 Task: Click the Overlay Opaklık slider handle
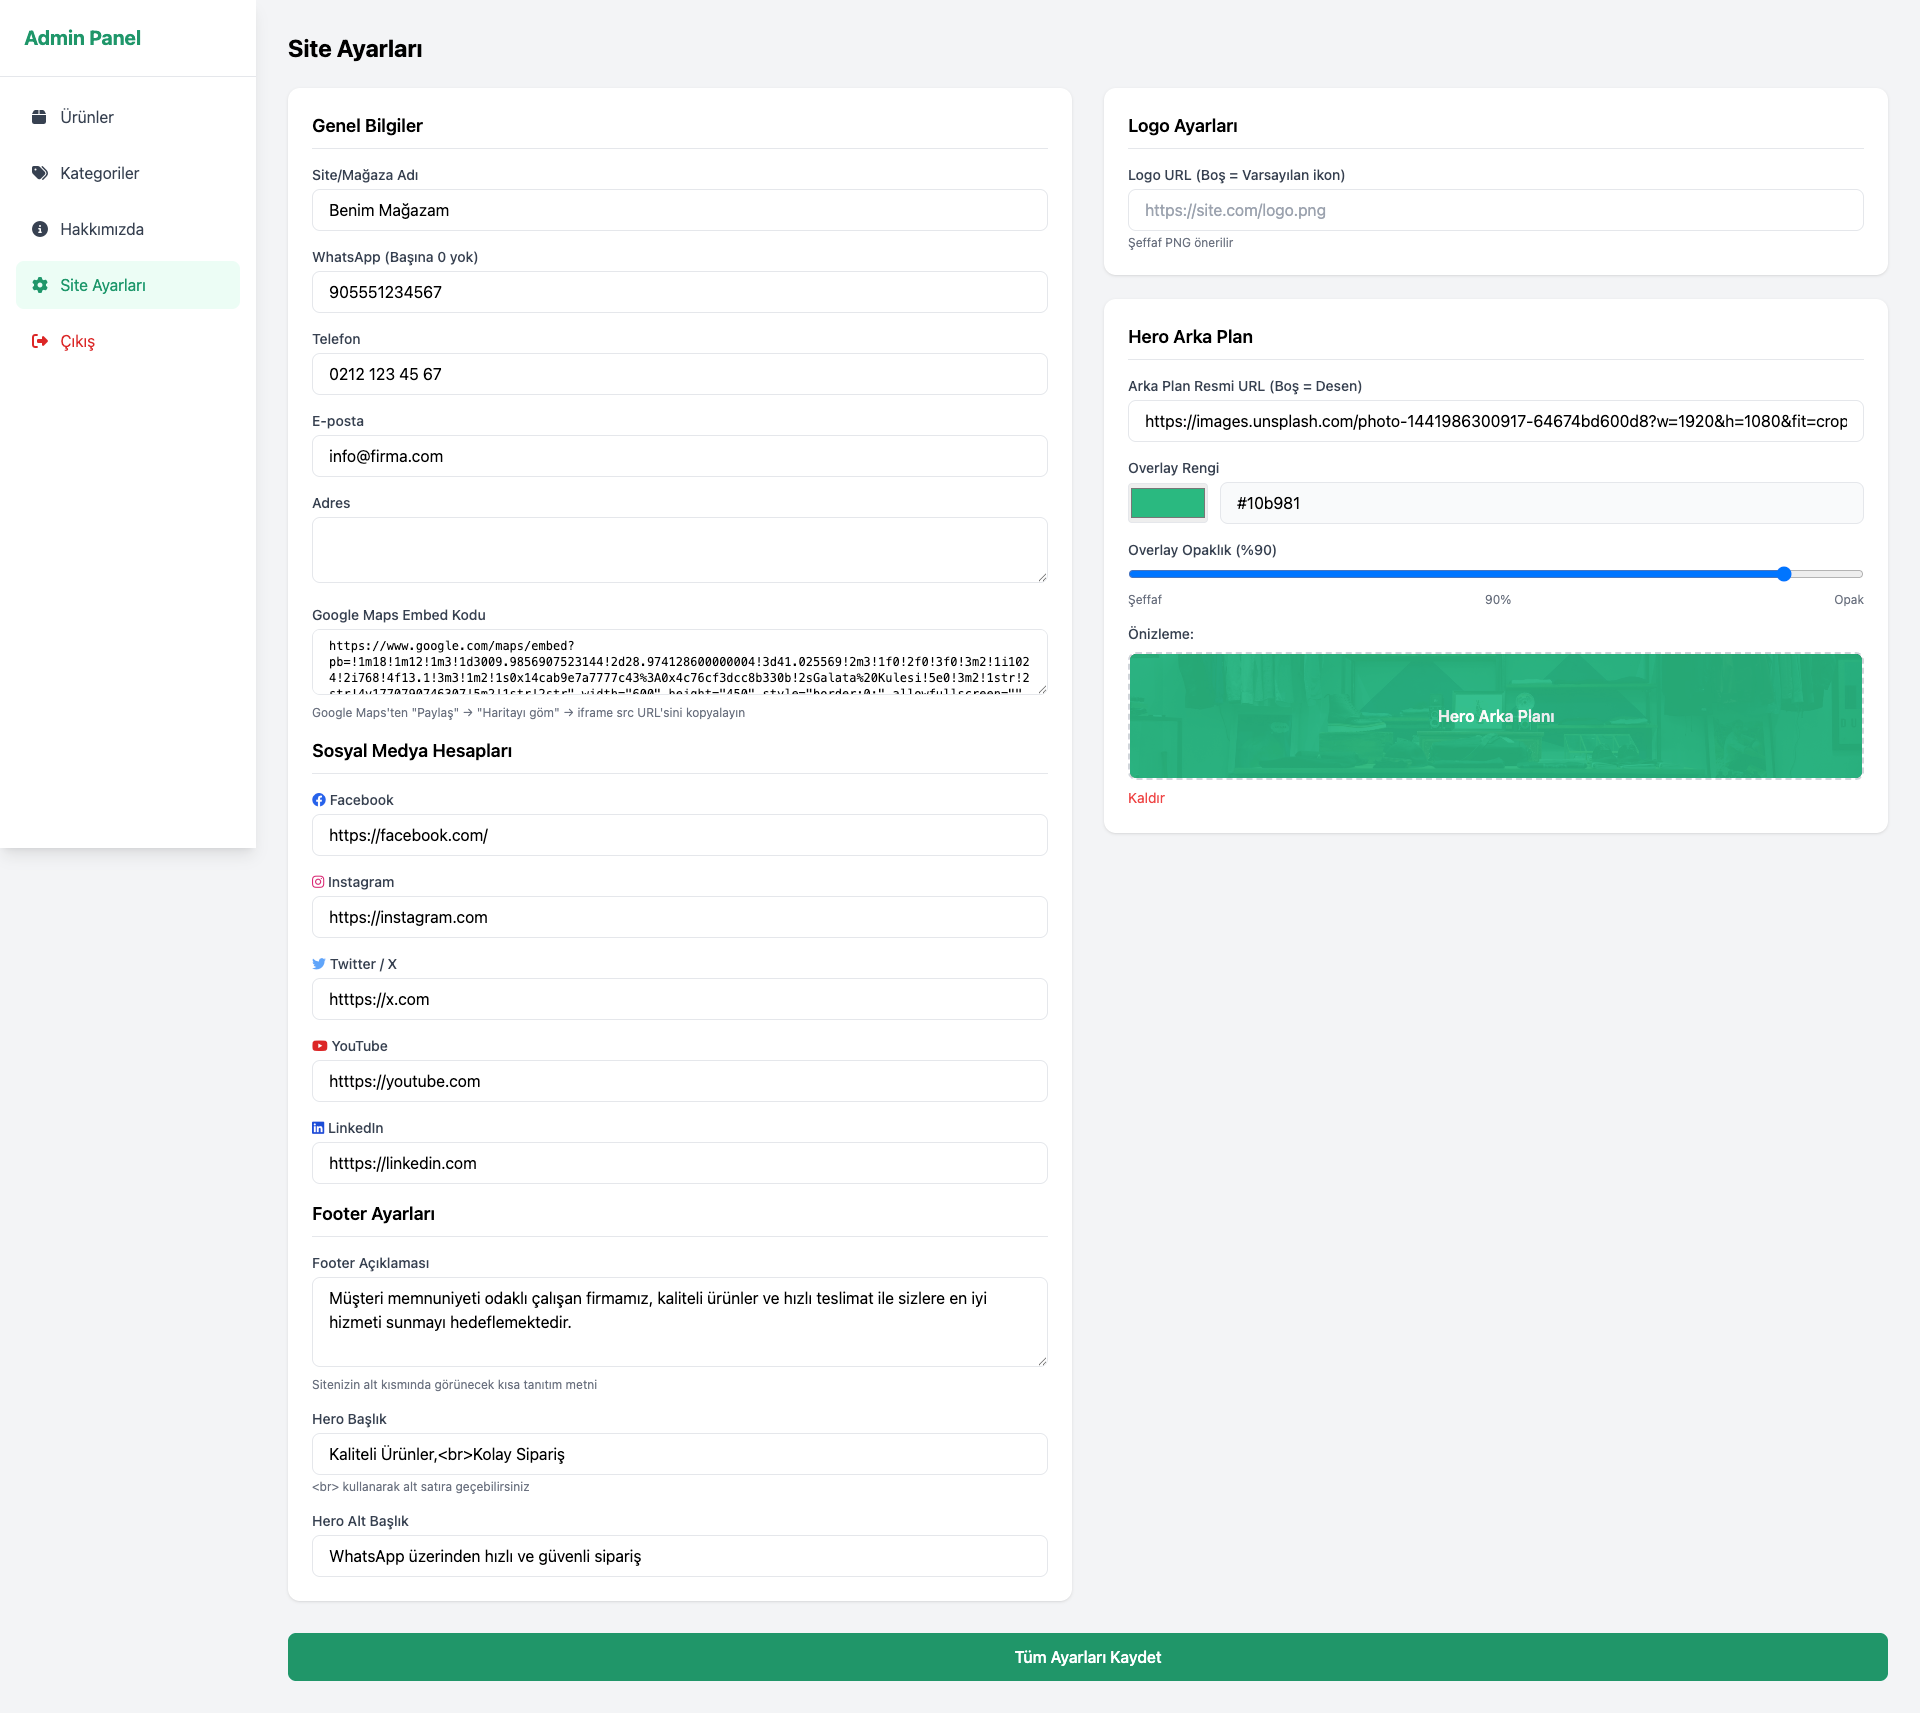1784,574
